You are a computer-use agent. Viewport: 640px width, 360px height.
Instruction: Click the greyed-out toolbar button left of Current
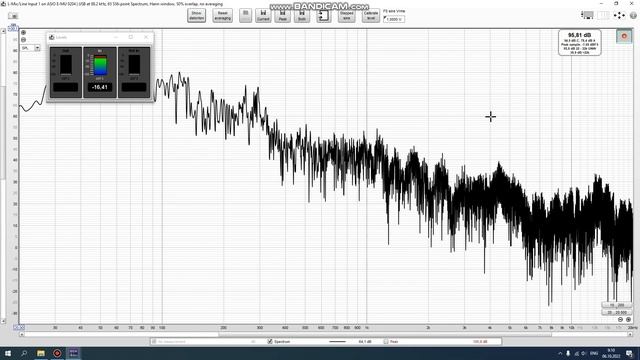pyautogui.click(x=245, y=16)
